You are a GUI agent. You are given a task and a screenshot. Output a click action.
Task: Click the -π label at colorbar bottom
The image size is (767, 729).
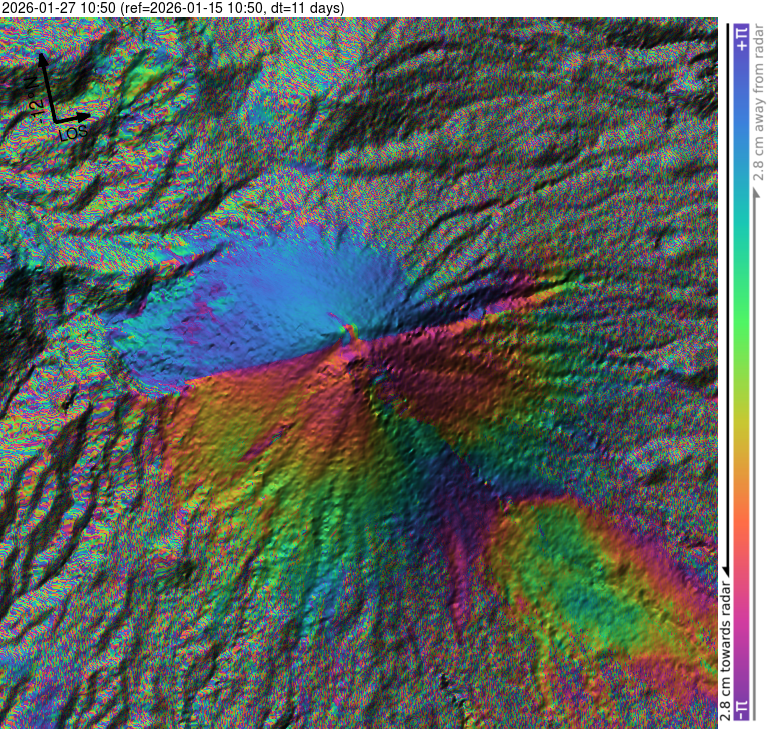pos(741,709)
